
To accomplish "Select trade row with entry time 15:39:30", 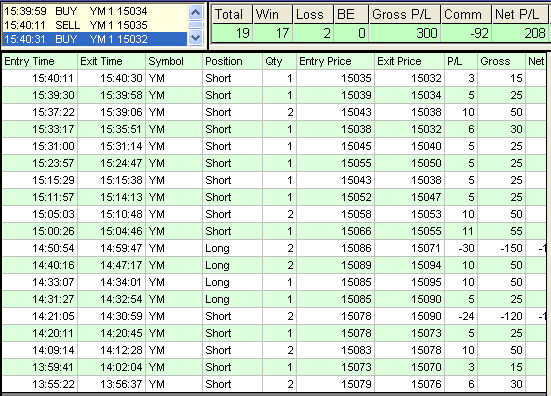I will 274,95.
